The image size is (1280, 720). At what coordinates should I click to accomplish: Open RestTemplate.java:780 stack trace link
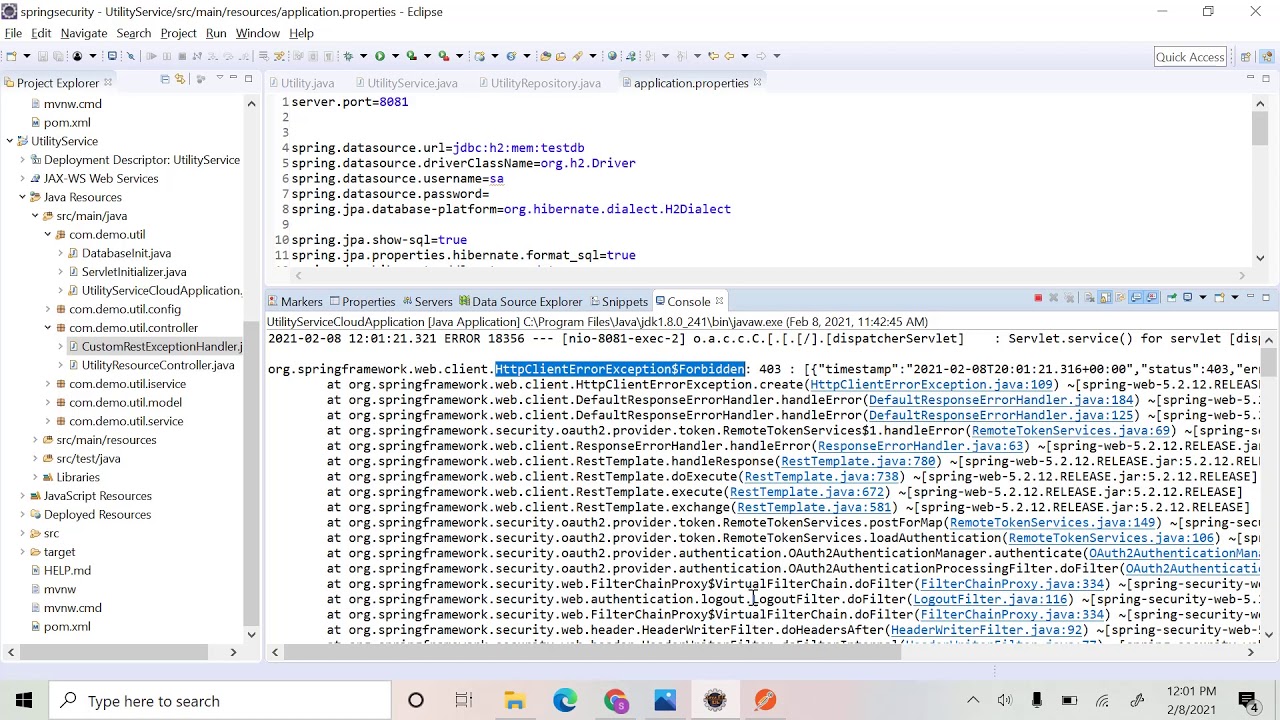point(858,461)
